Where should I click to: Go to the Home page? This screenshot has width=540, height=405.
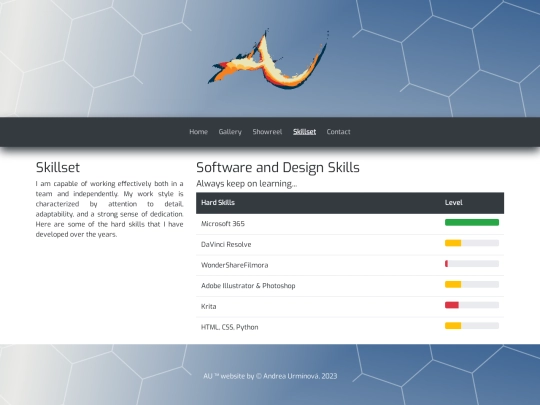[x=198, y=132]
